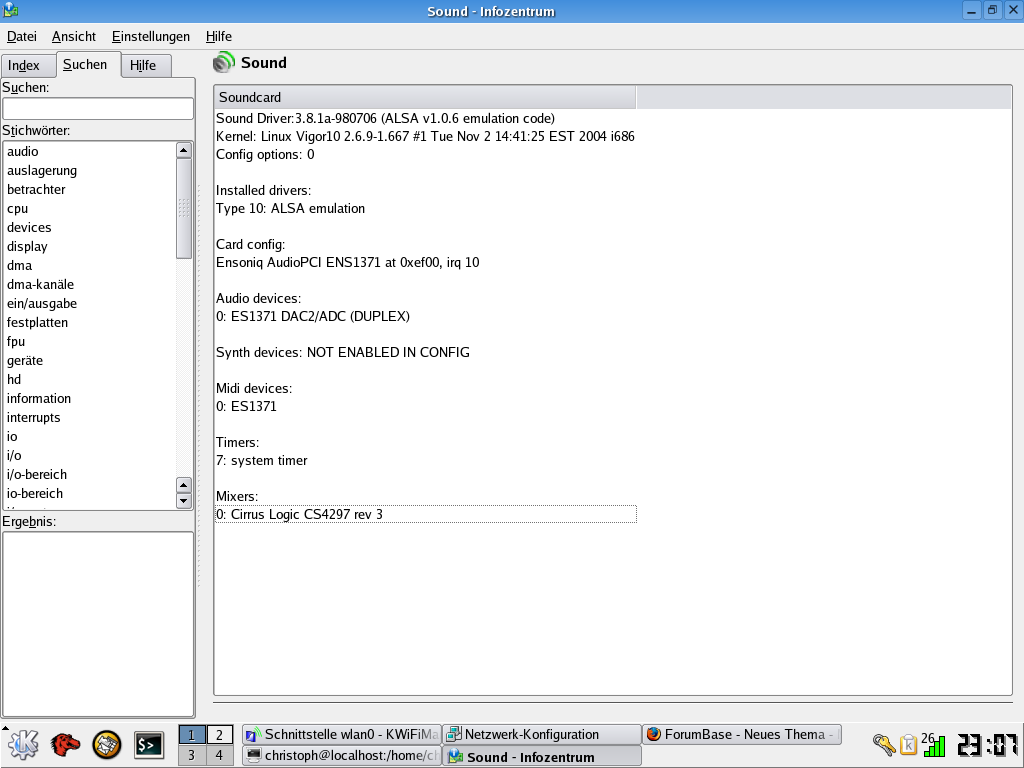This screenshot has height=768, width=1024.
Task: Switch to virtual desktop 1
Action: (191, 735)
